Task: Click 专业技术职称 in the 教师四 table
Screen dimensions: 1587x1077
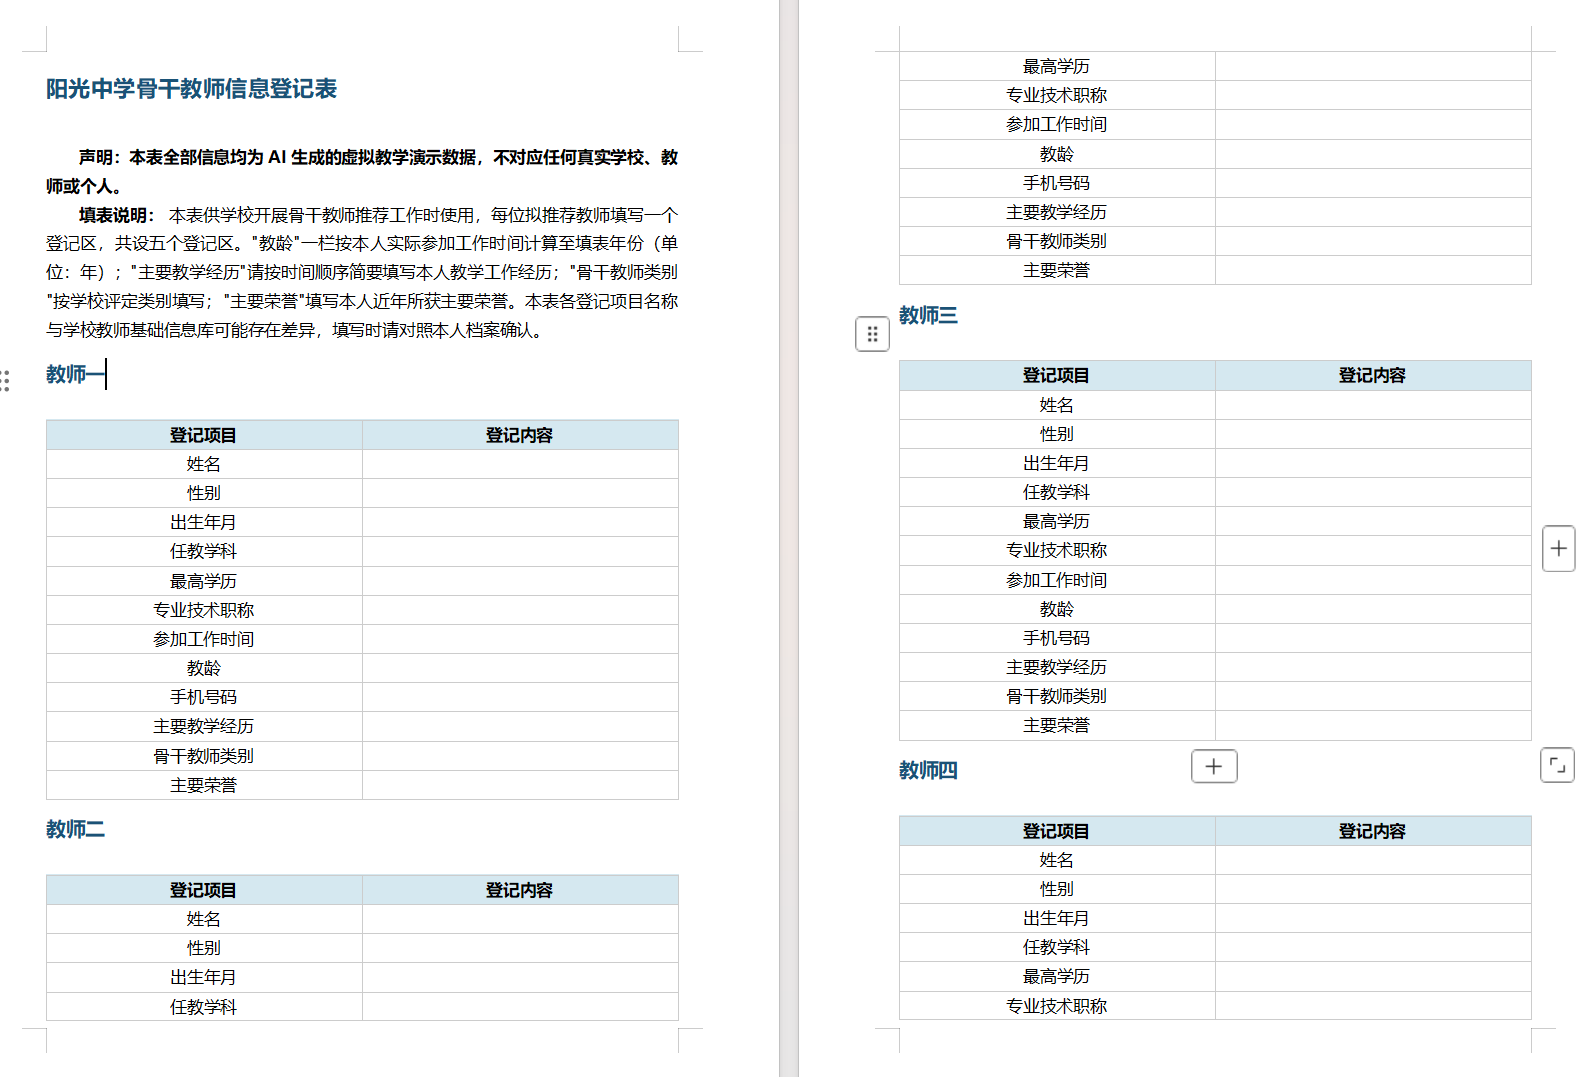Action: (1056, 1006)
